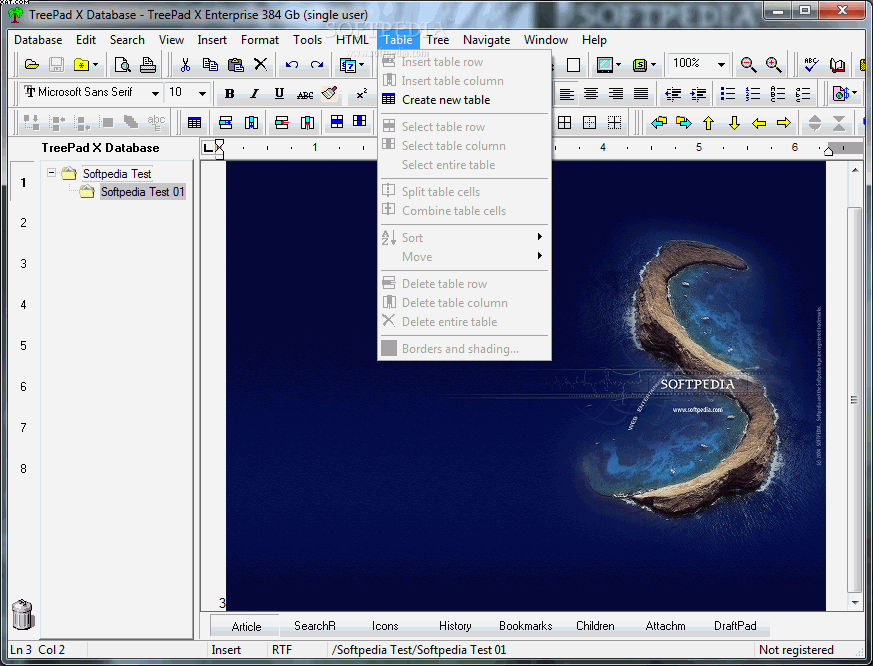
Task: Run the ABC spell check icon
Action: click(x=811, y=65)
